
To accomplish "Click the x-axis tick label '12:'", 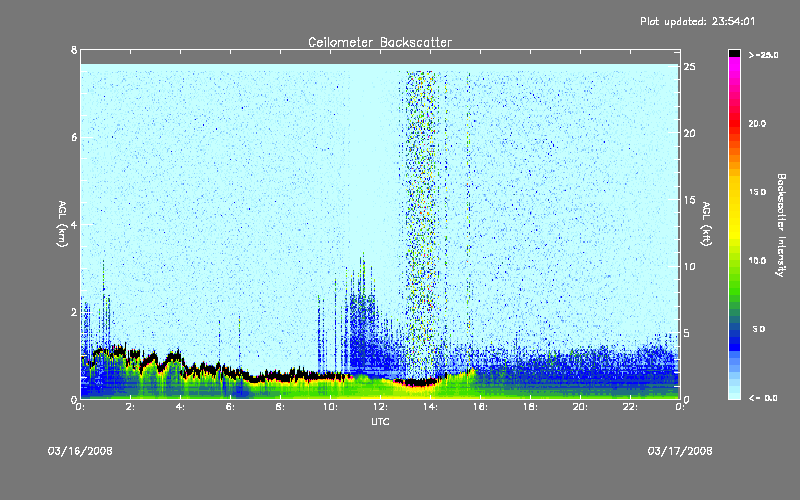I will (380, 407).
